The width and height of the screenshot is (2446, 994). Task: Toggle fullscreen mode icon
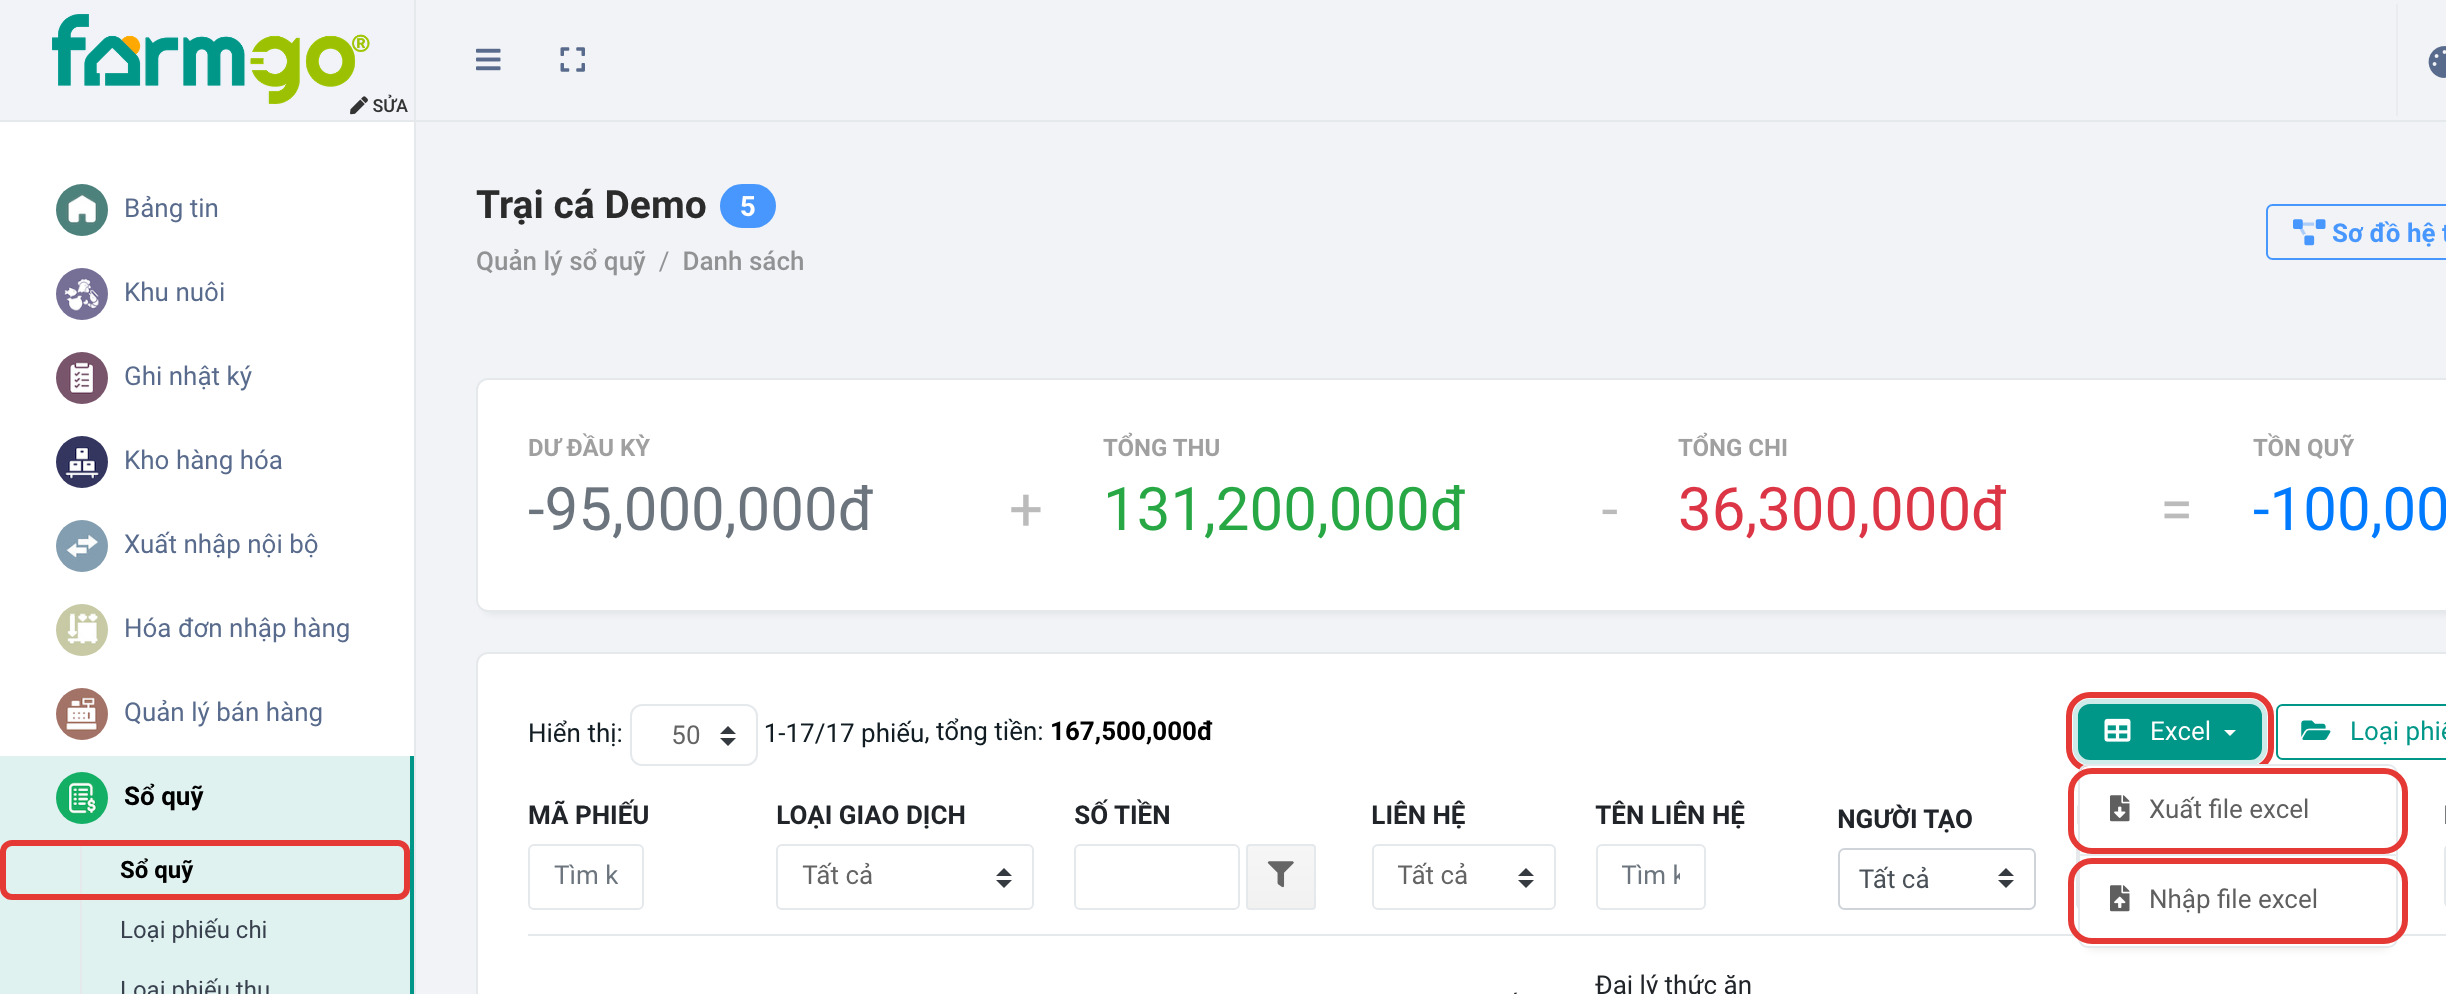pyautogui.click(x=572, y=60)
